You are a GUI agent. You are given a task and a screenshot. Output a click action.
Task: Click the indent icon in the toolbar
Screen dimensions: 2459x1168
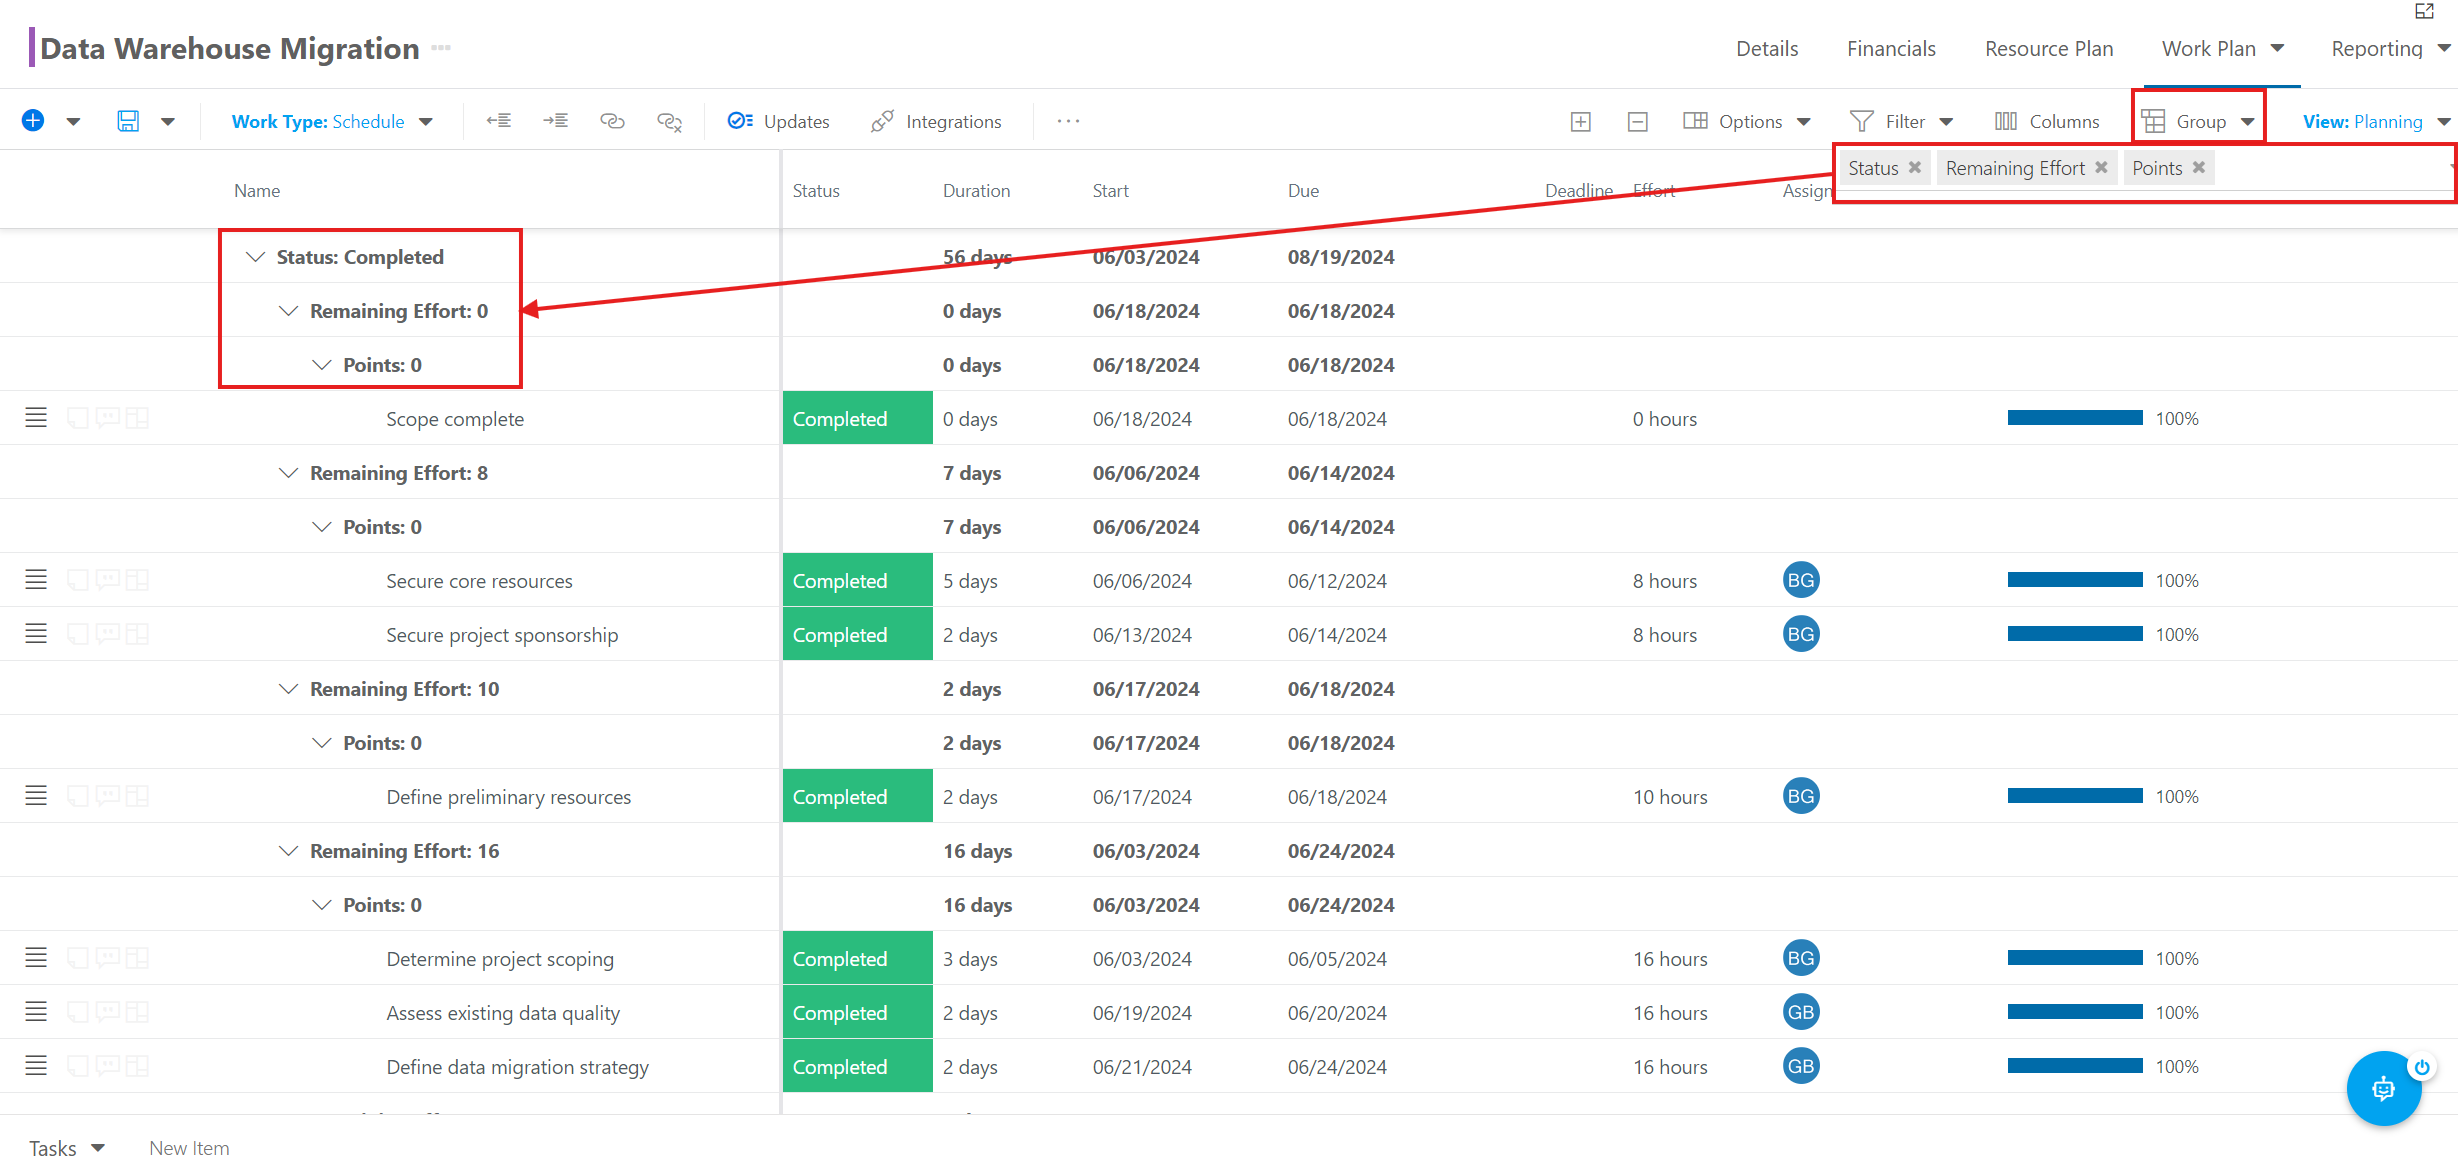tap(556, 121)
